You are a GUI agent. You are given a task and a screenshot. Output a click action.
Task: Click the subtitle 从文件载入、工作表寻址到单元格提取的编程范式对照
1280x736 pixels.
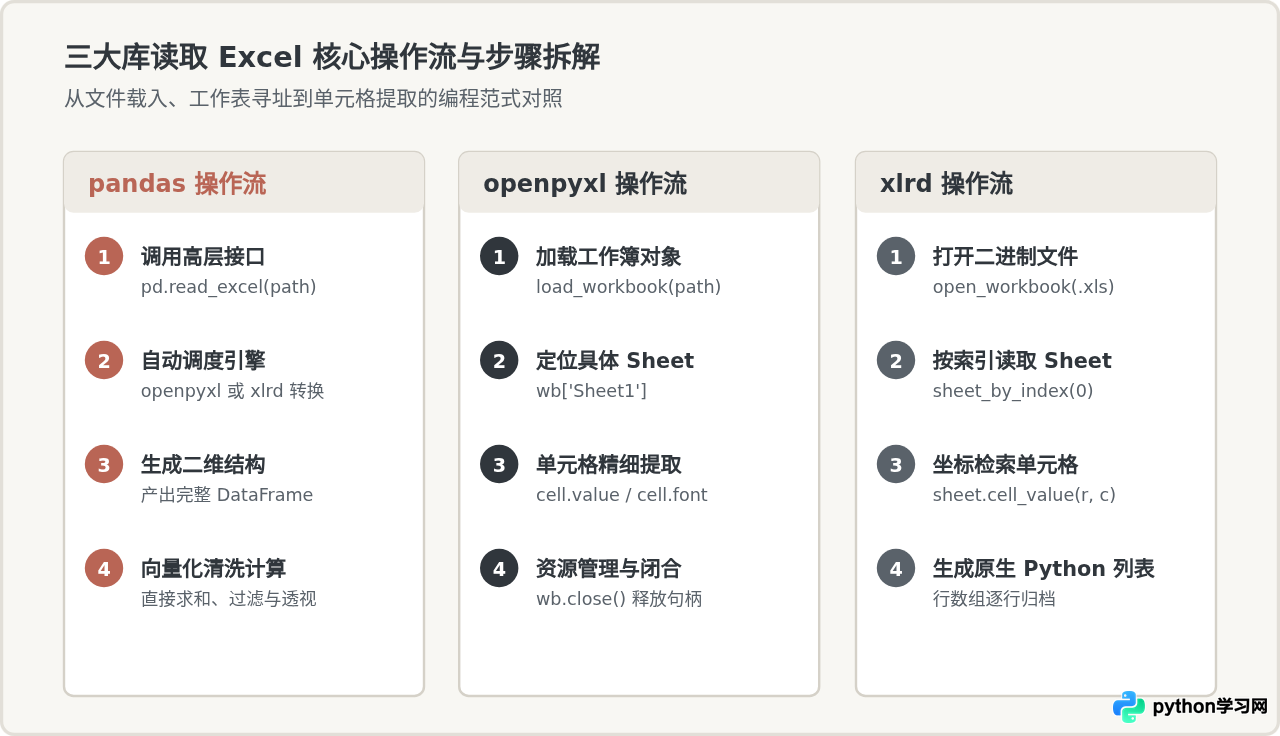click(313, 99)
